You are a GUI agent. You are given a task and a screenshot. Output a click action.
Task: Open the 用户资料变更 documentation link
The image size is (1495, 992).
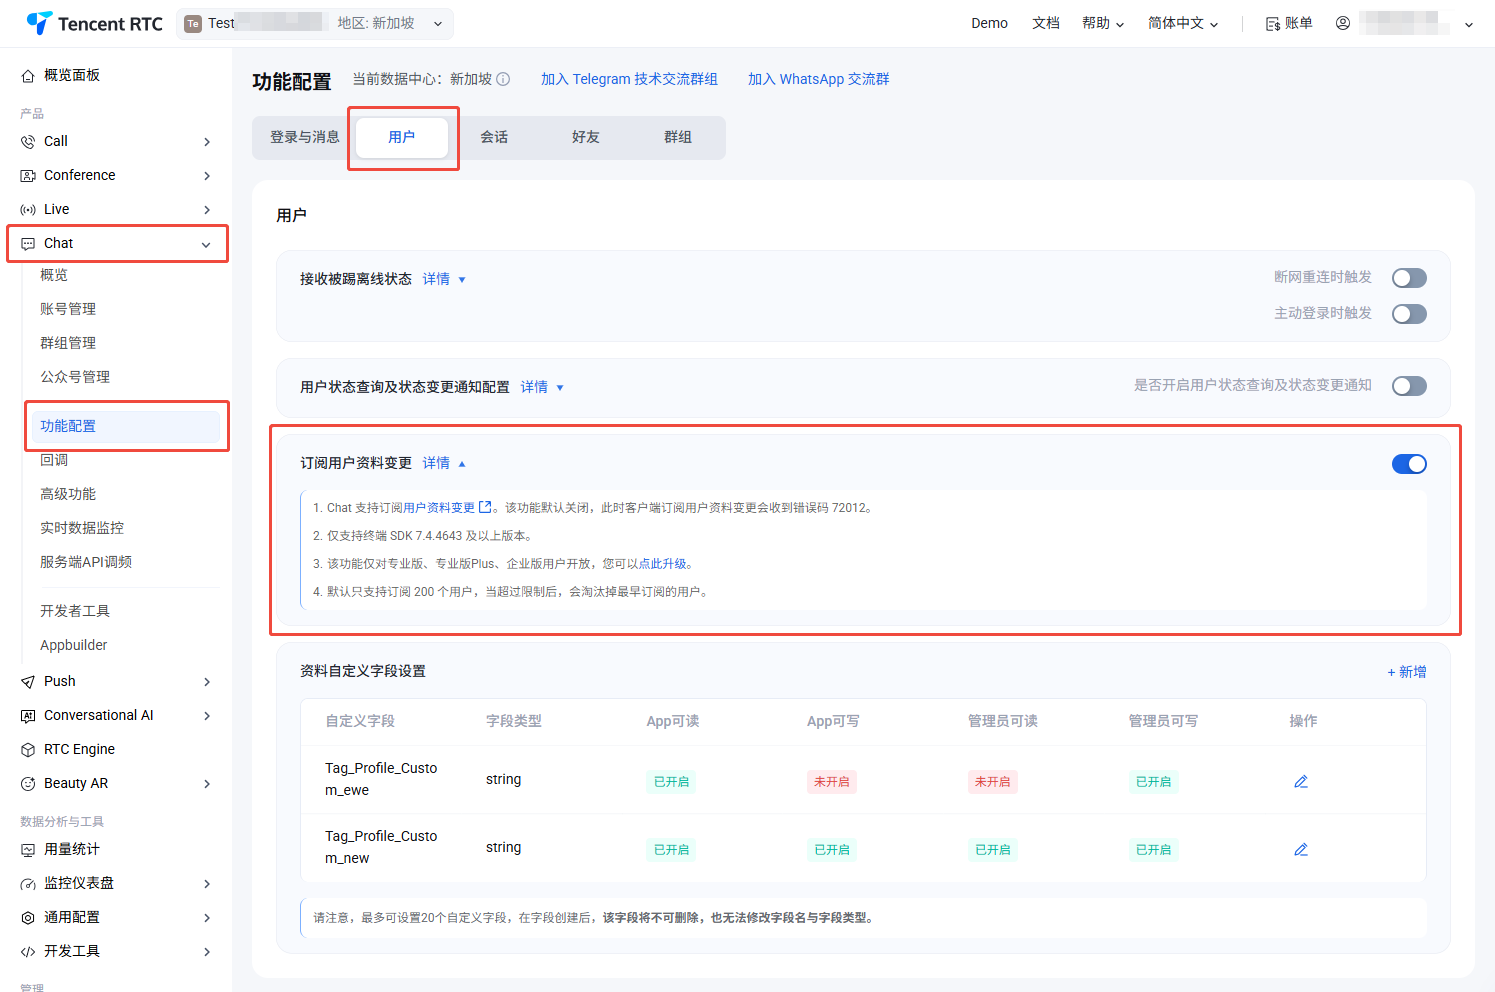(439, 508)
